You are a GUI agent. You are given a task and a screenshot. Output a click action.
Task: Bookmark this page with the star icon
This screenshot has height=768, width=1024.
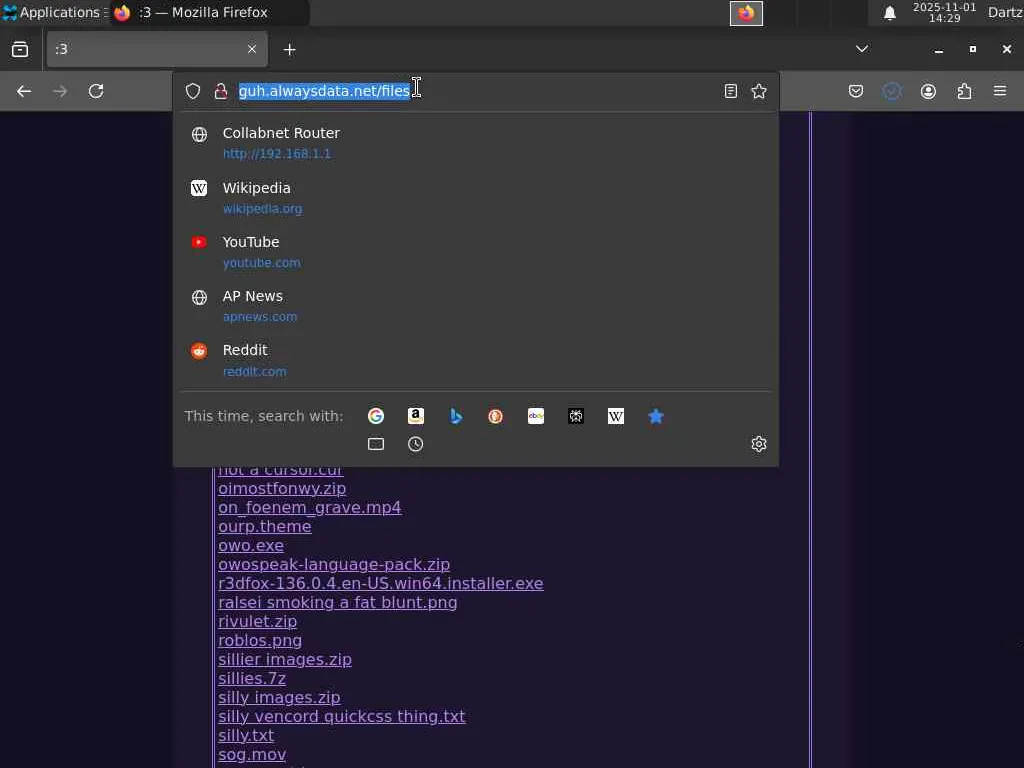pyautogui.click(x=759, y=91)
